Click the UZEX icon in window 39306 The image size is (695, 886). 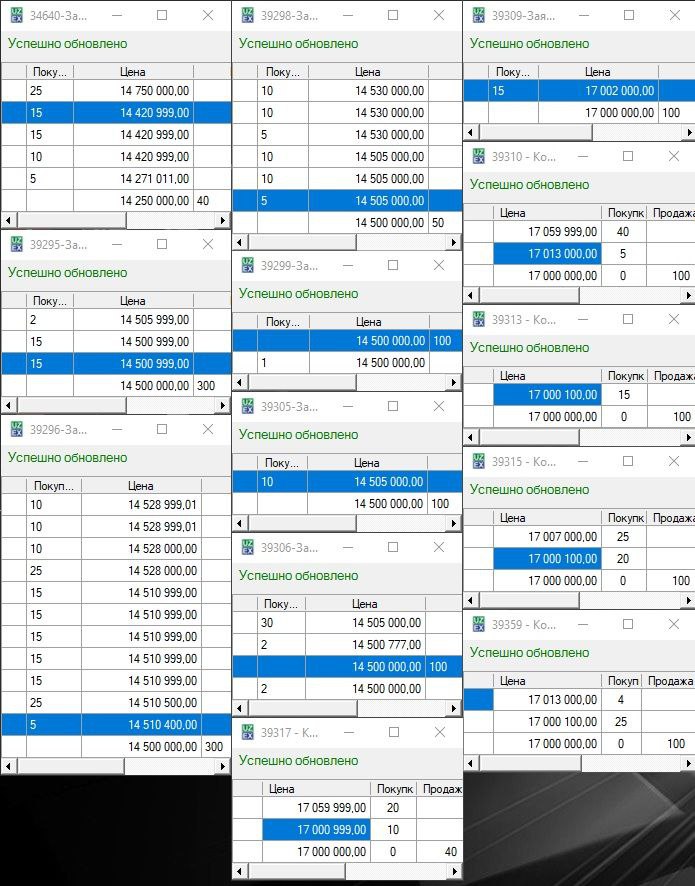tap(247, 548)
